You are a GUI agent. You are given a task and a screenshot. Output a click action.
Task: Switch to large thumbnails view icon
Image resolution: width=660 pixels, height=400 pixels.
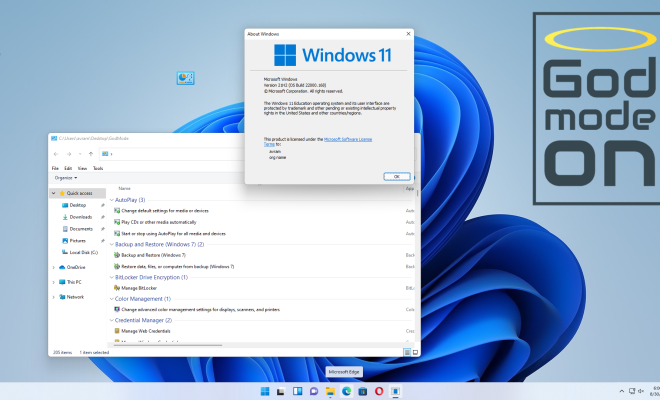[x=415, y=352]
